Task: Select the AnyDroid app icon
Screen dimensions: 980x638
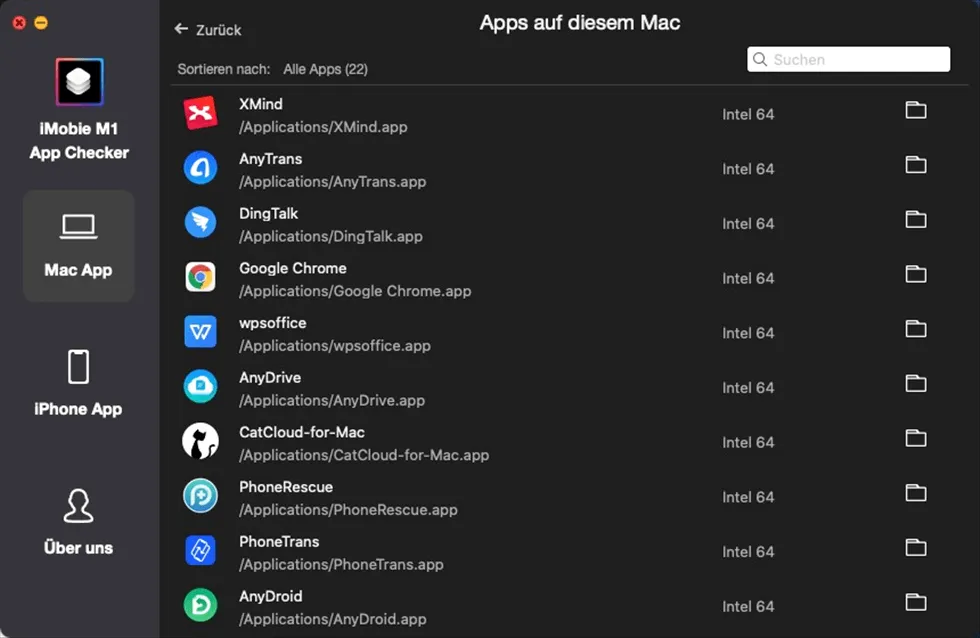Action: tap(201, 606)
